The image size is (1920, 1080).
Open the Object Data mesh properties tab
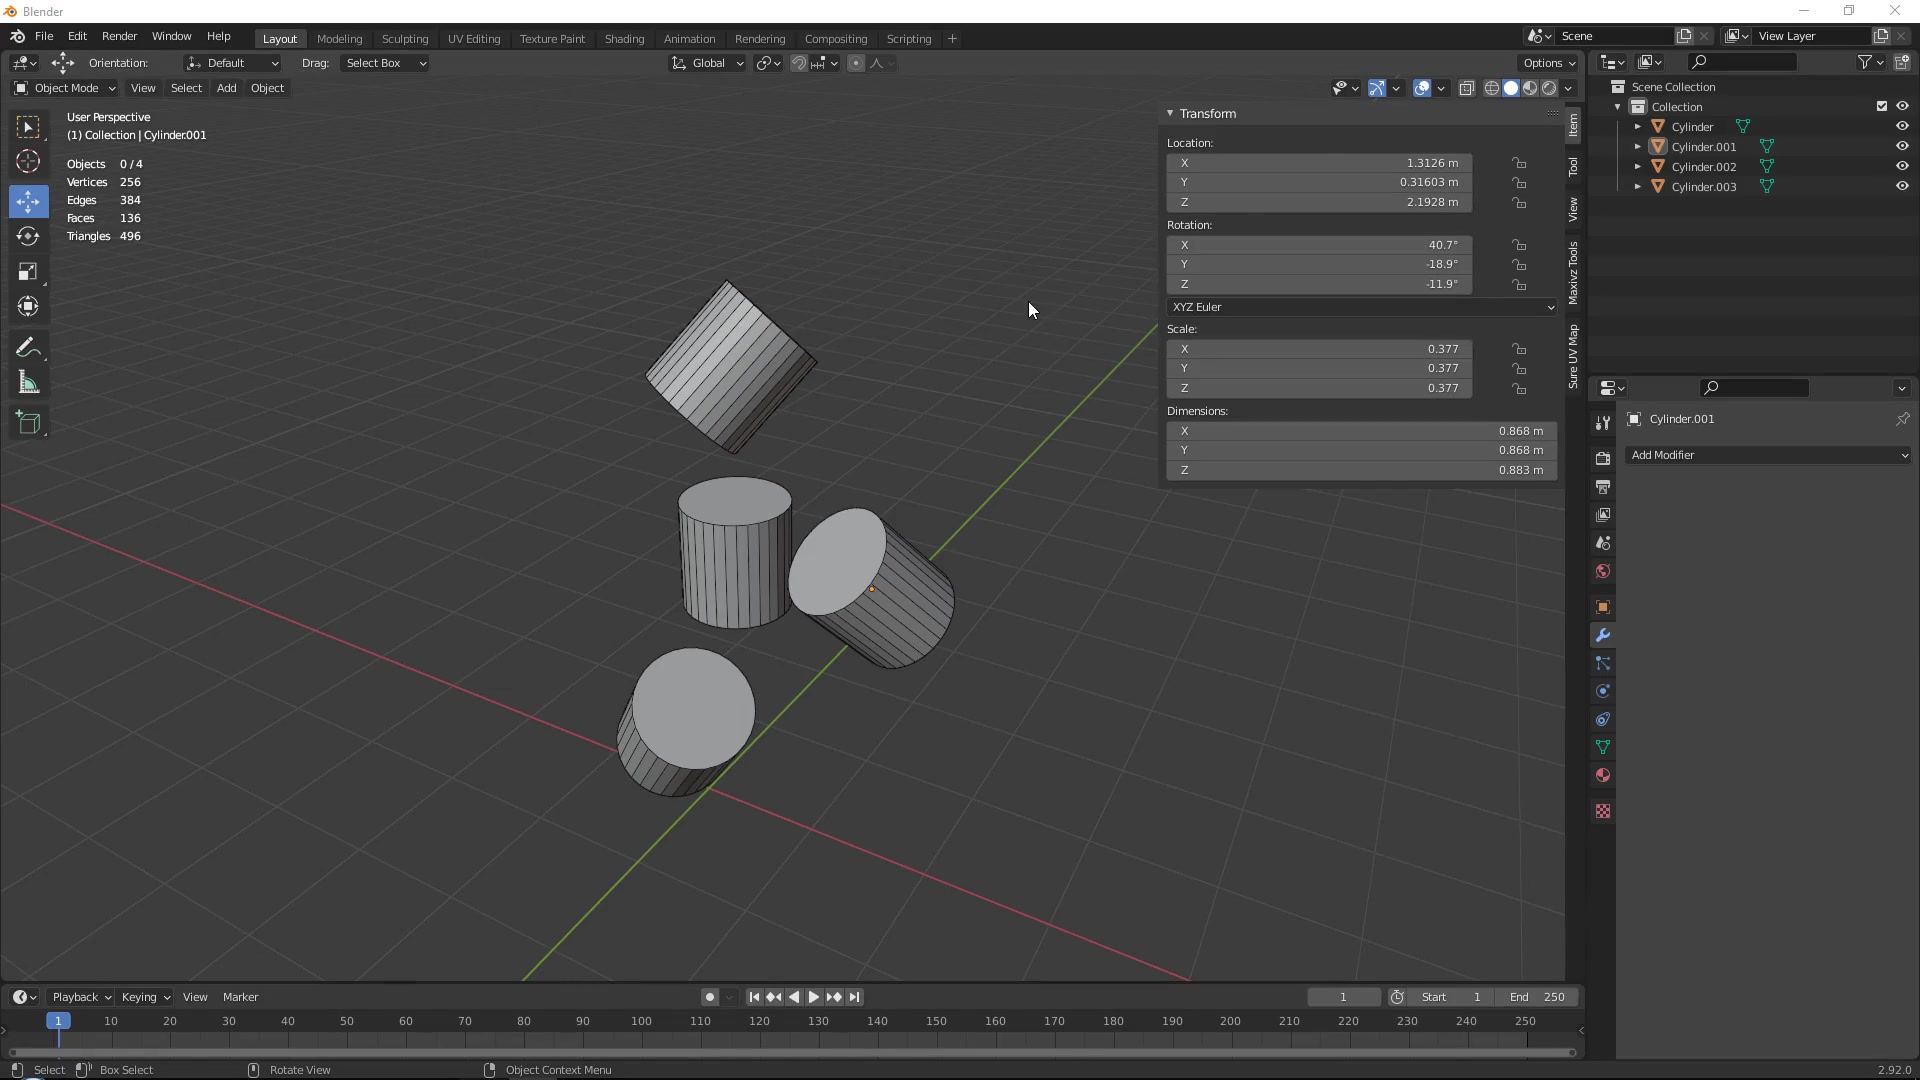coord(1603,747)
